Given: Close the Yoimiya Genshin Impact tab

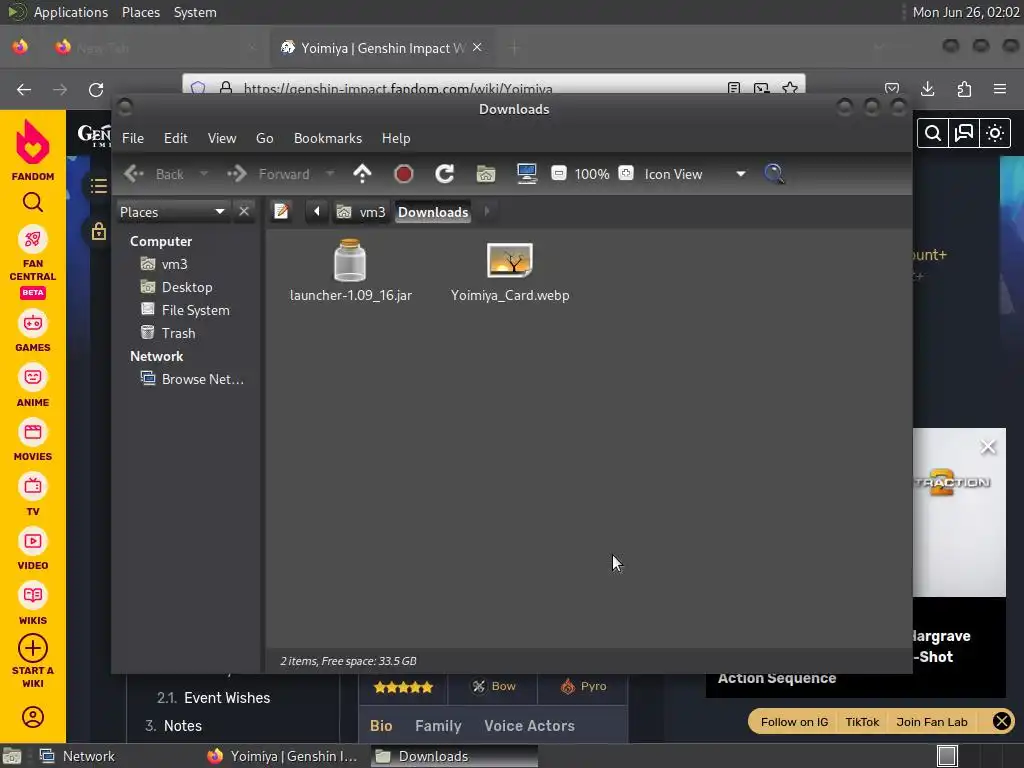Looking at the screenshot, I should pyautogui.click(x=477, y=48).
